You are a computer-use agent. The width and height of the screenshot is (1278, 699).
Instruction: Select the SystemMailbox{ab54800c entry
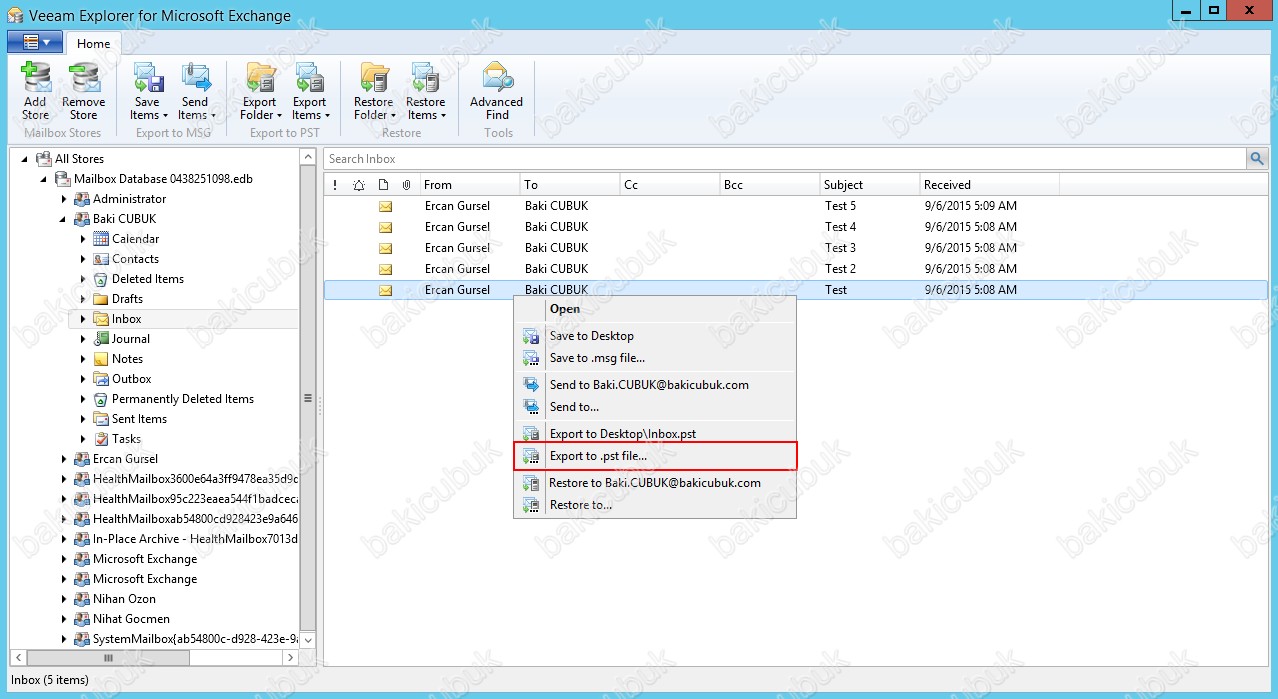[195, 639]
